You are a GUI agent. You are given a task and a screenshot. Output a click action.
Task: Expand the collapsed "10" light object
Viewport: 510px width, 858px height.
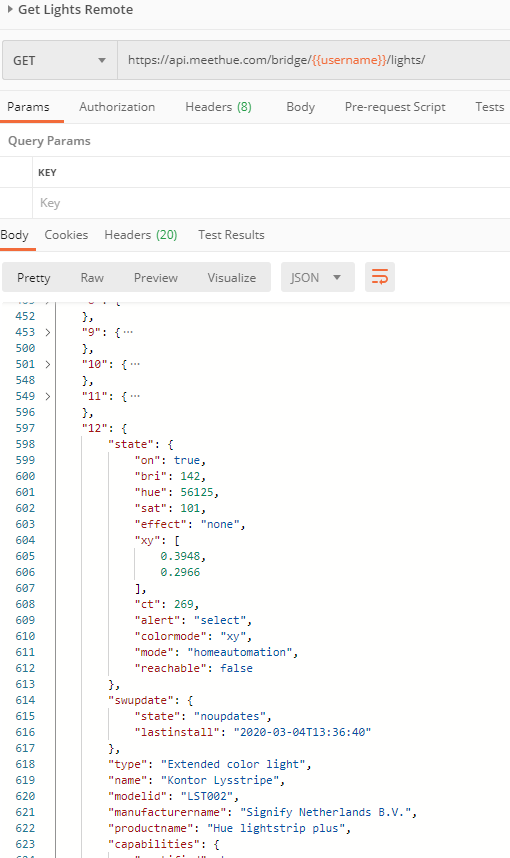point(48,364)
